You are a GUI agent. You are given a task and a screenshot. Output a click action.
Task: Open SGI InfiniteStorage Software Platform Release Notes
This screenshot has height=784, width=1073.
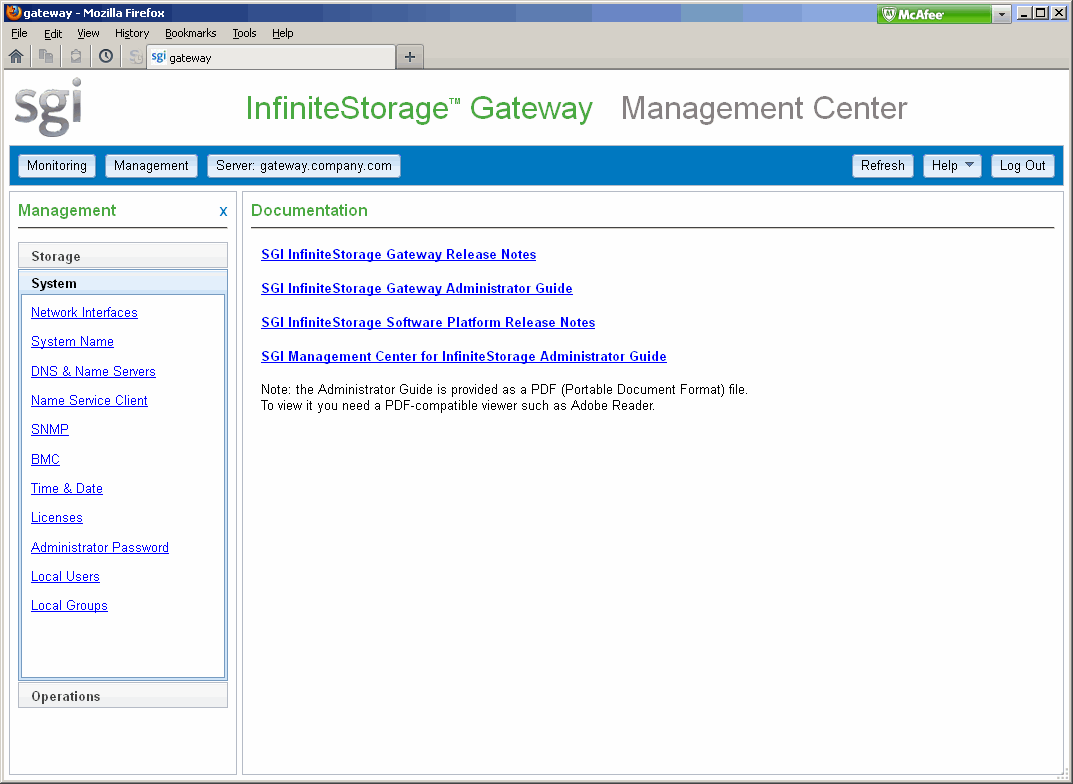428,322
